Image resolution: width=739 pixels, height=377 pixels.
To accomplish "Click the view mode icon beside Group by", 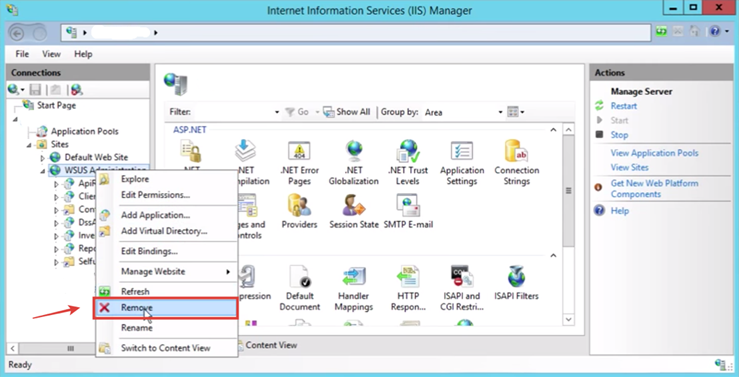I will click(x=513, y=112).
